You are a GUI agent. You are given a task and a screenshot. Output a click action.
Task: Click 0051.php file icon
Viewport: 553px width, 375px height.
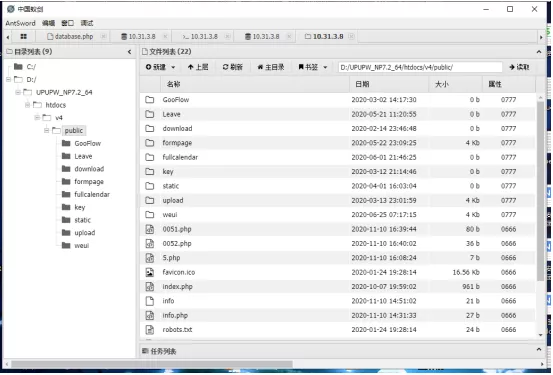click(150, 229)
